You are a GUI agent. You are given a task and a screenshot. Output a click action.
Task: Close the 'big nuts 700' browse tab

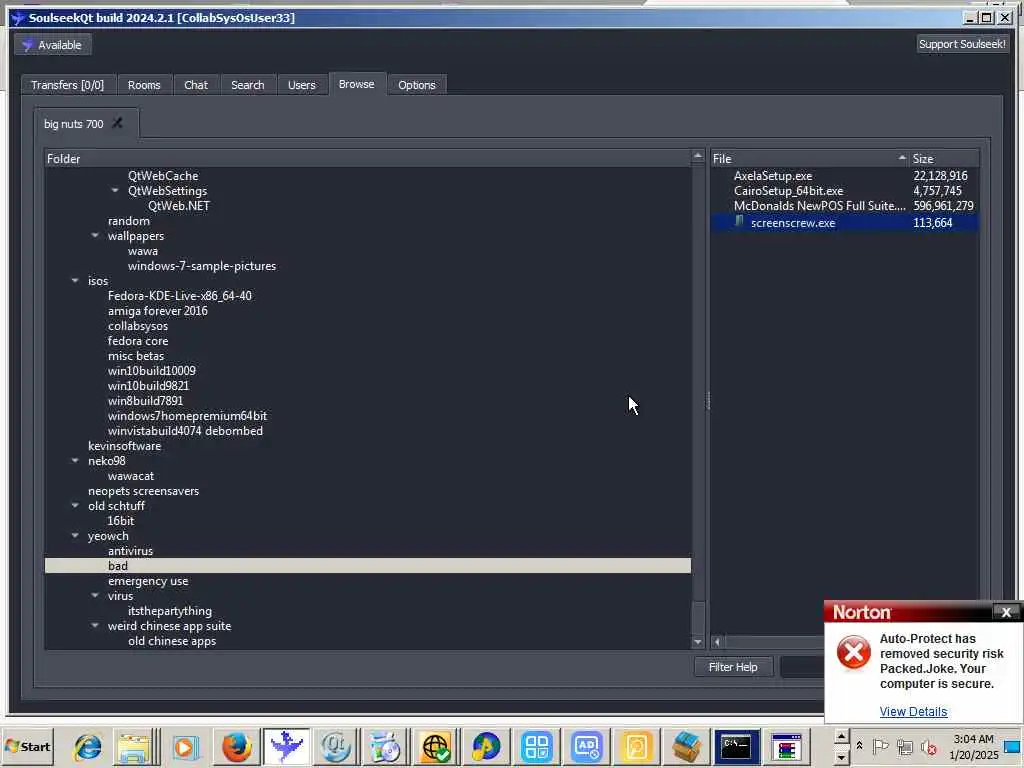click(x=118, y=123)
